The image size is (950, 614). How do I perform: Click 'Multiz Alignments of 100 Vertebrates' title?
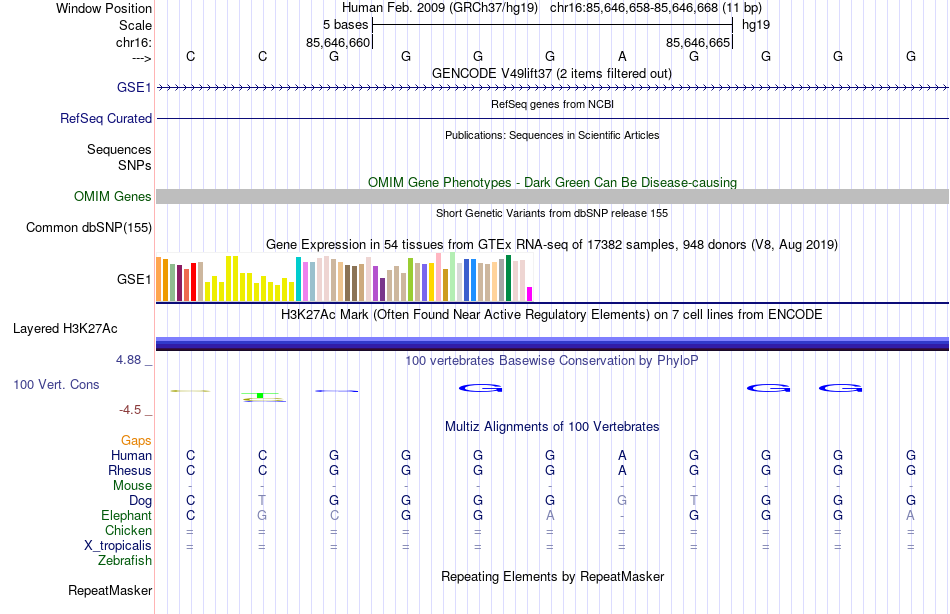tap(552, 427)
